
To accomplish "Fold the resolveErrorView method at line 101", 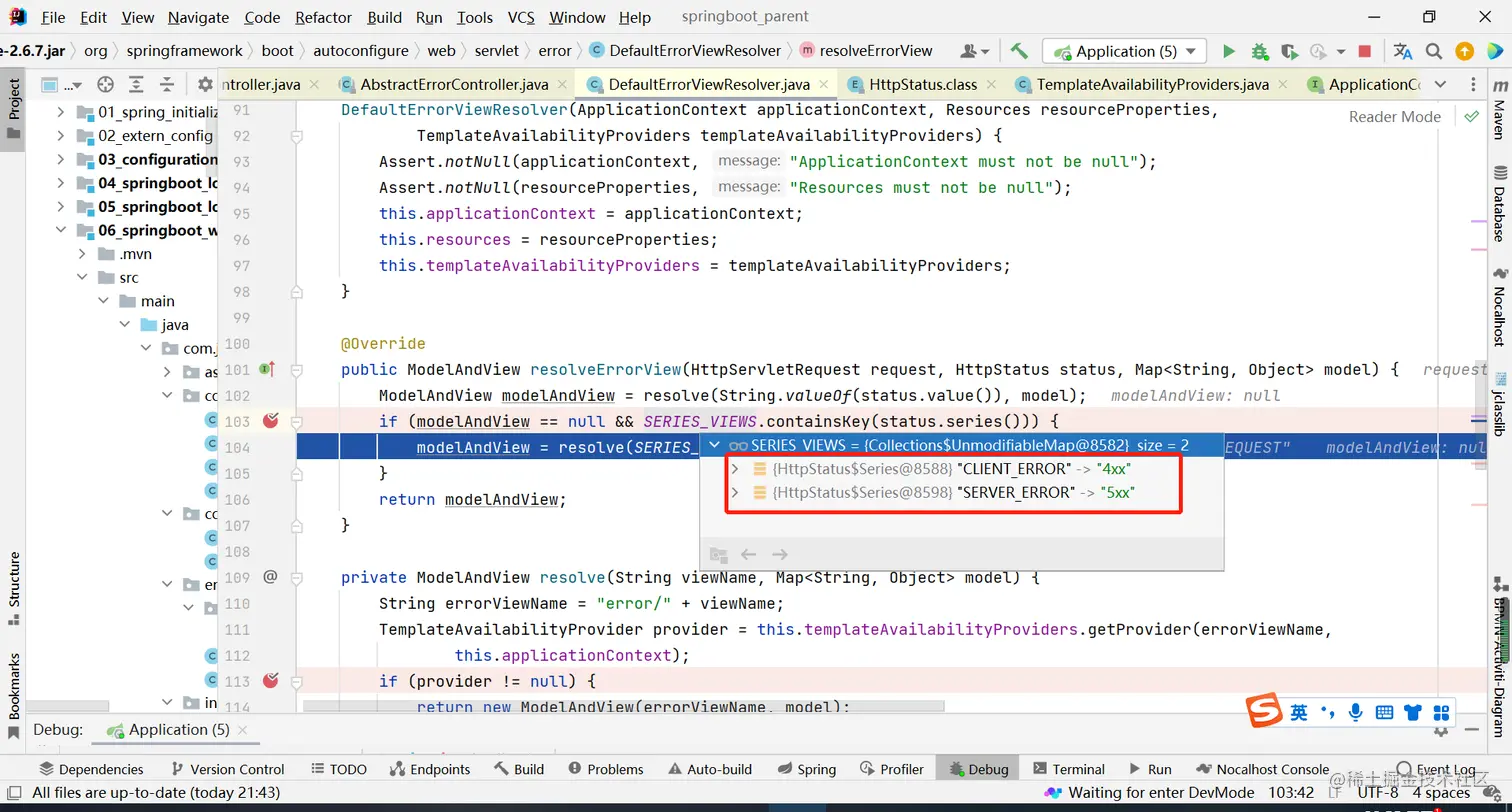I will [296, 370].
